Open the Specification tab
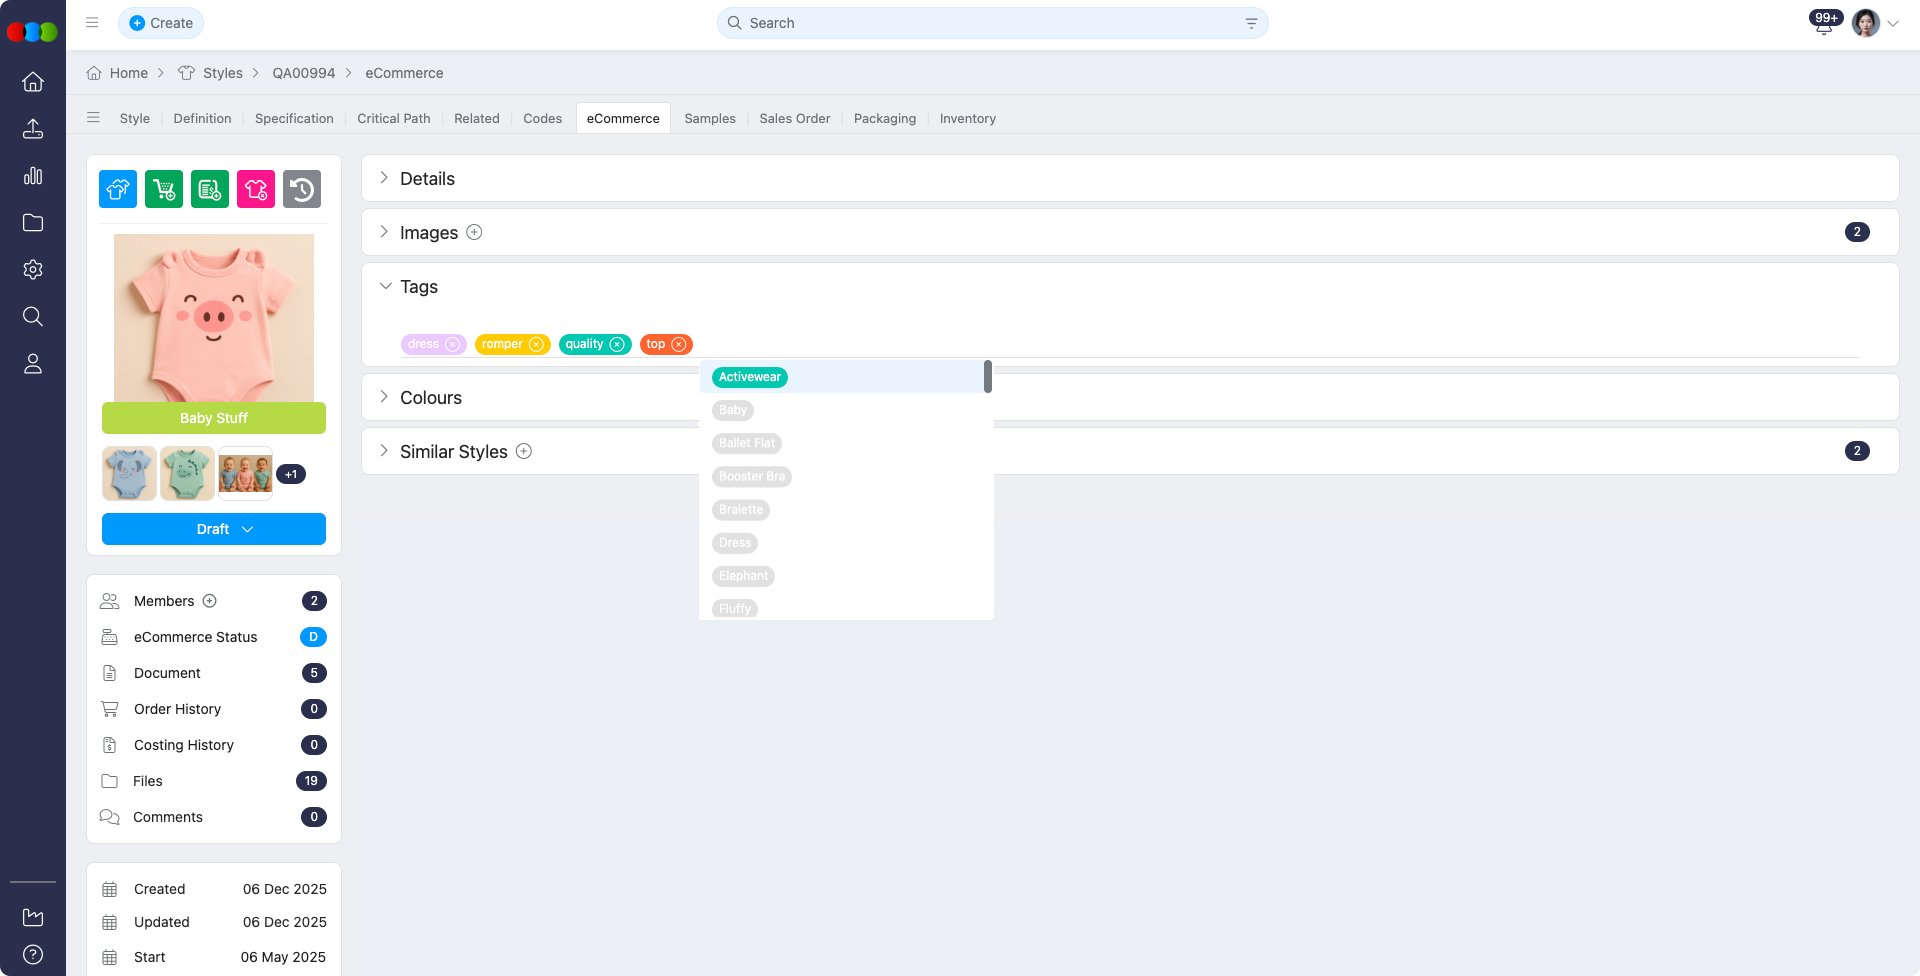Screen dimensions: 1920x976 coord(293,118)
